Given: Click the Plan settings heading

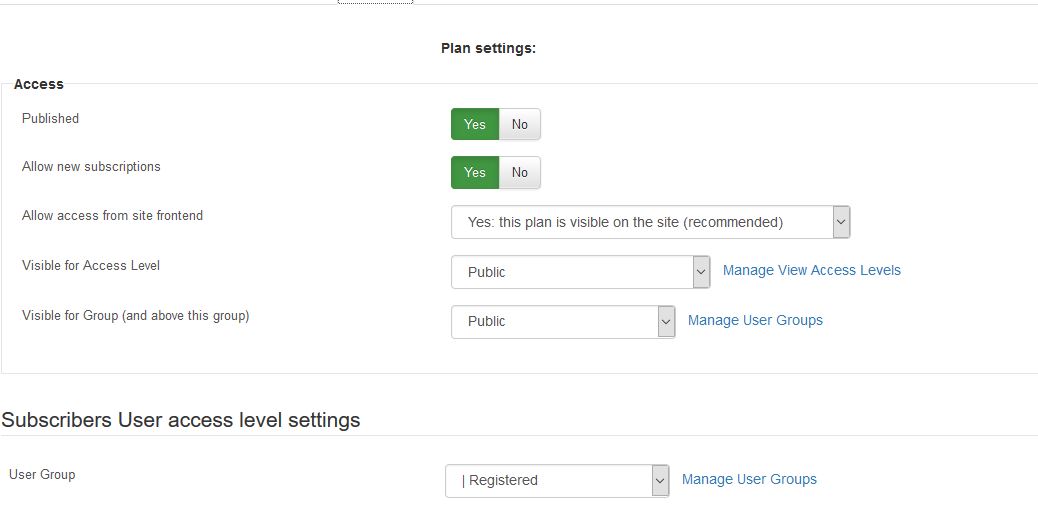Looking at the screenshot, I should pos(489,48).
